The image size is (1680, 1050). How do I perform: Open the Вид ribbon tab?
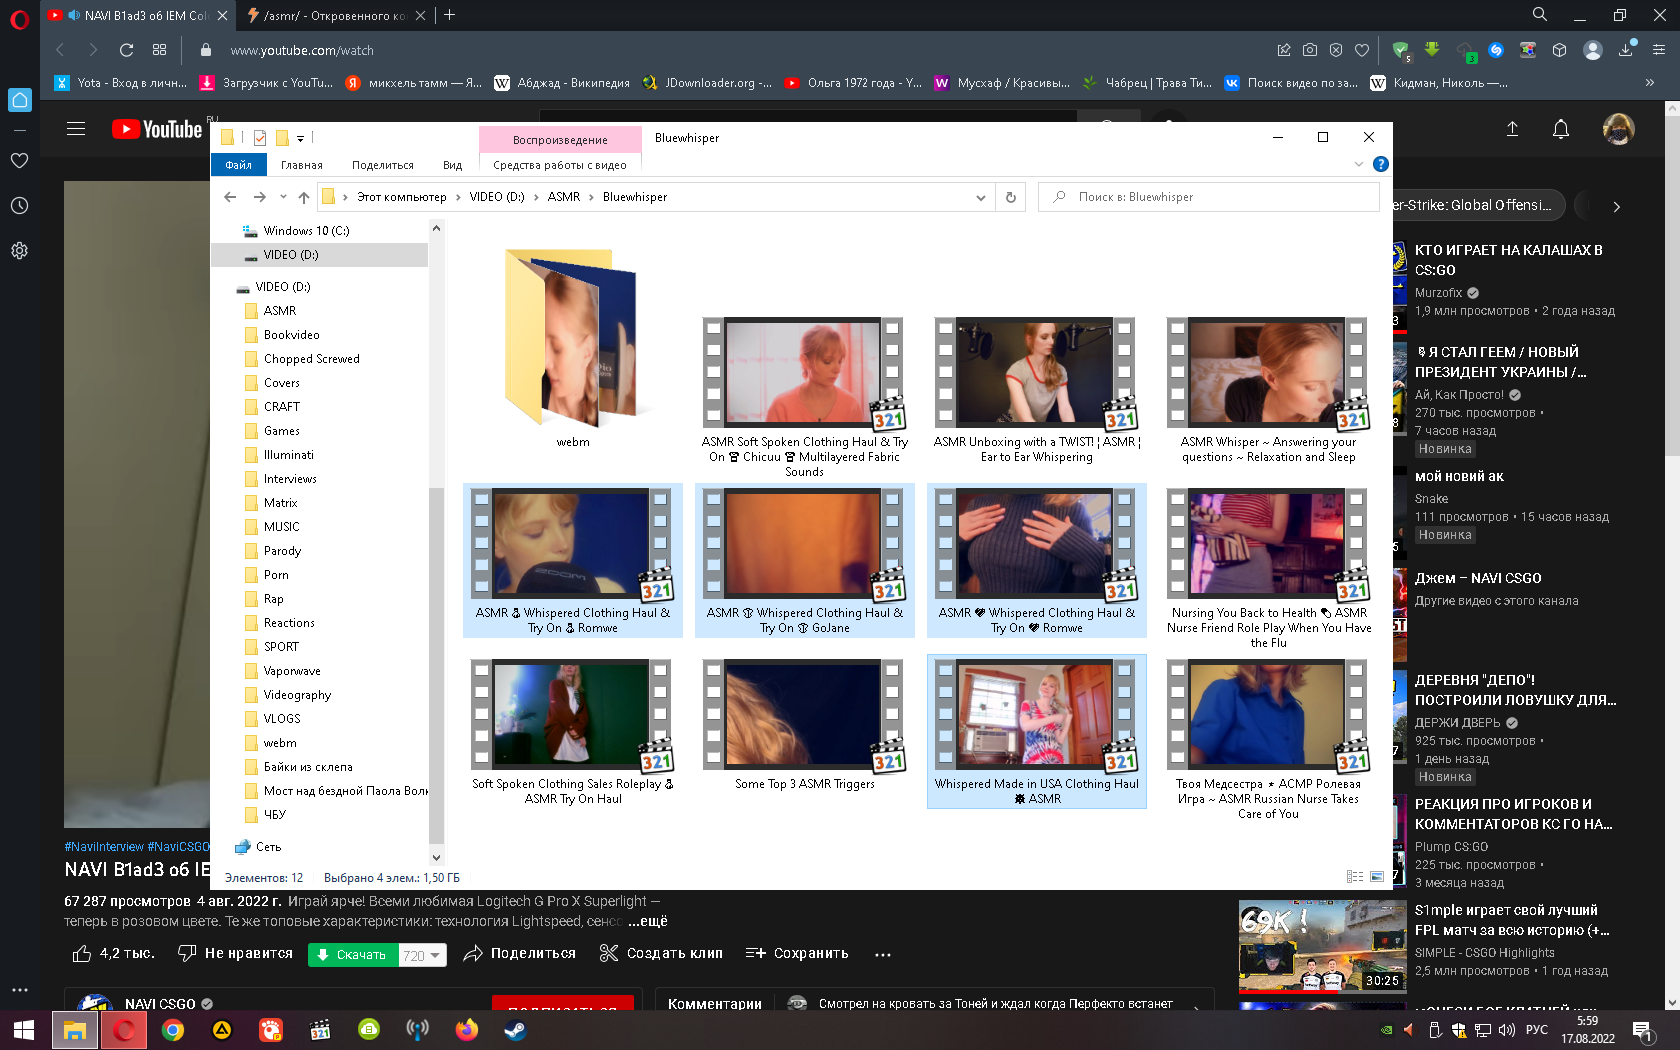[452, 165]
